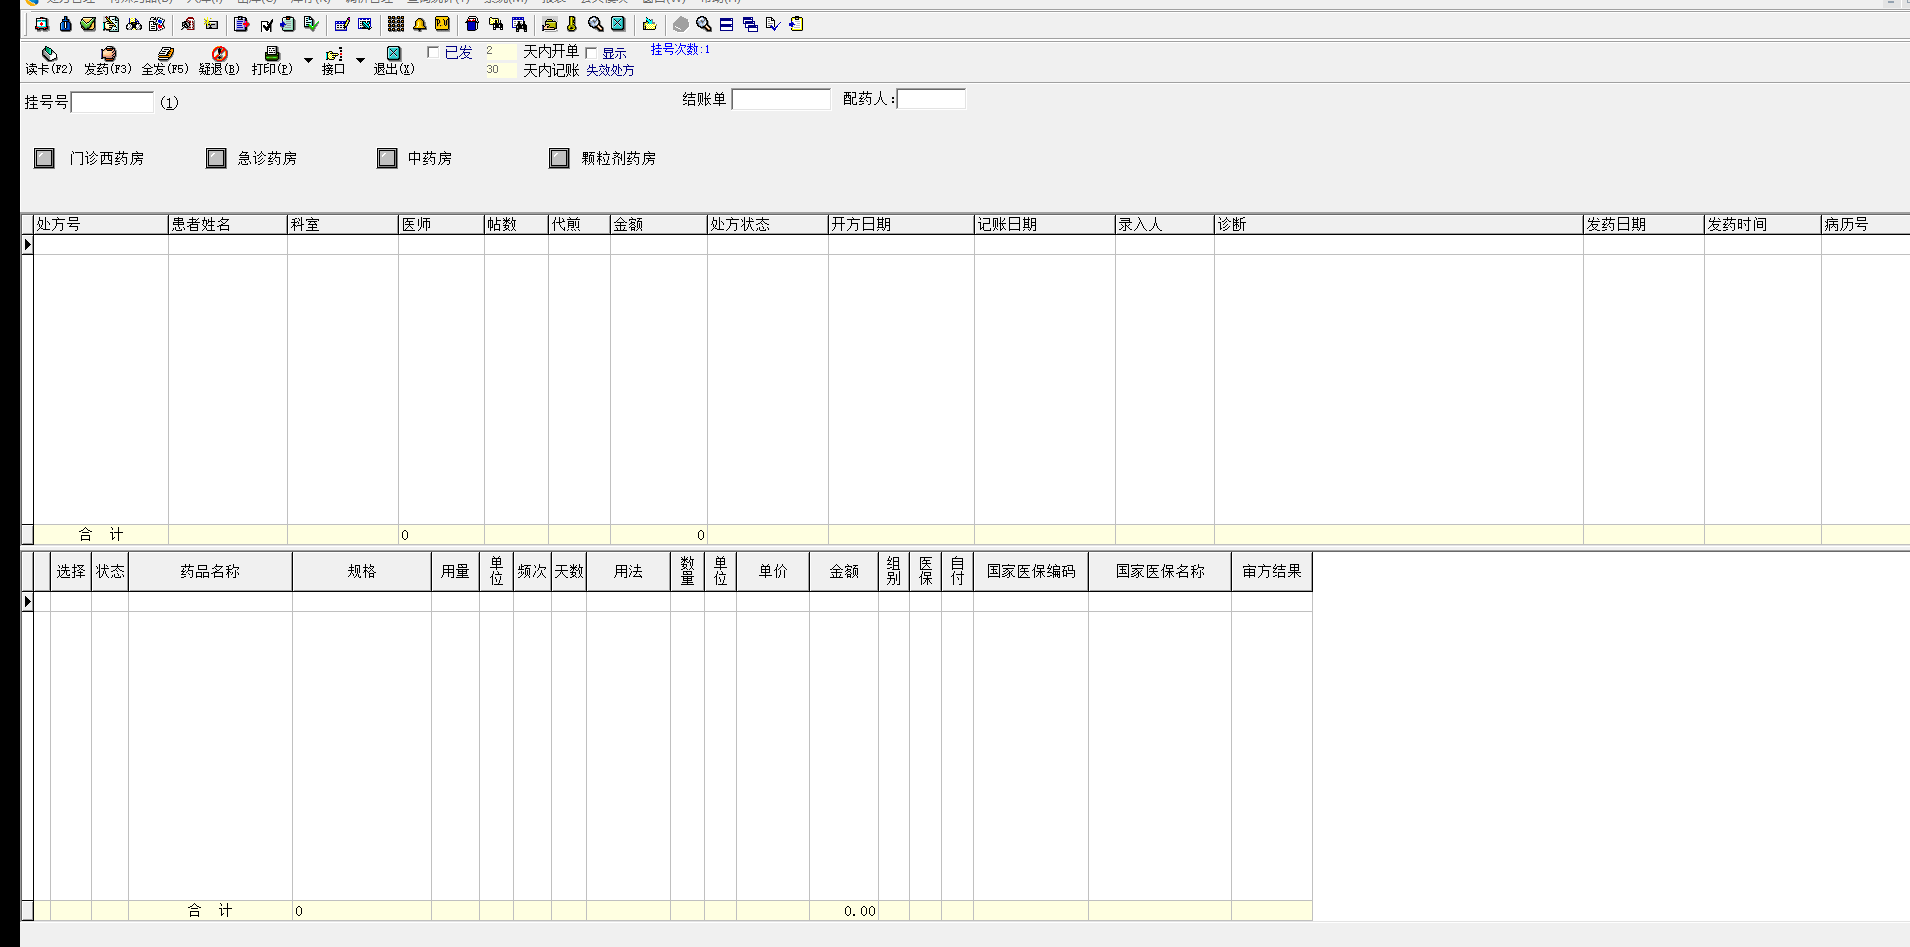Image resolution: width=1910 pixels, height=947 pixels.
Task: Click the 天内记账 days field
Action: click(501, 70)
